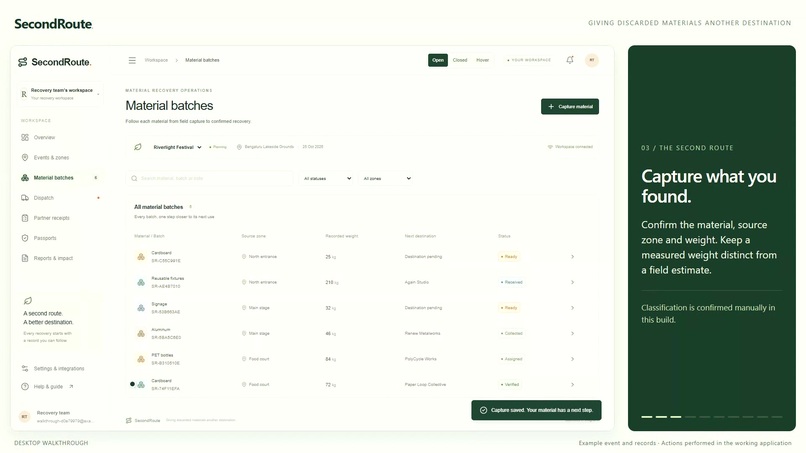This screenshot has height=453, width=806.
Task: Open the PET bottles row chevron
Action: click(572, 359)
